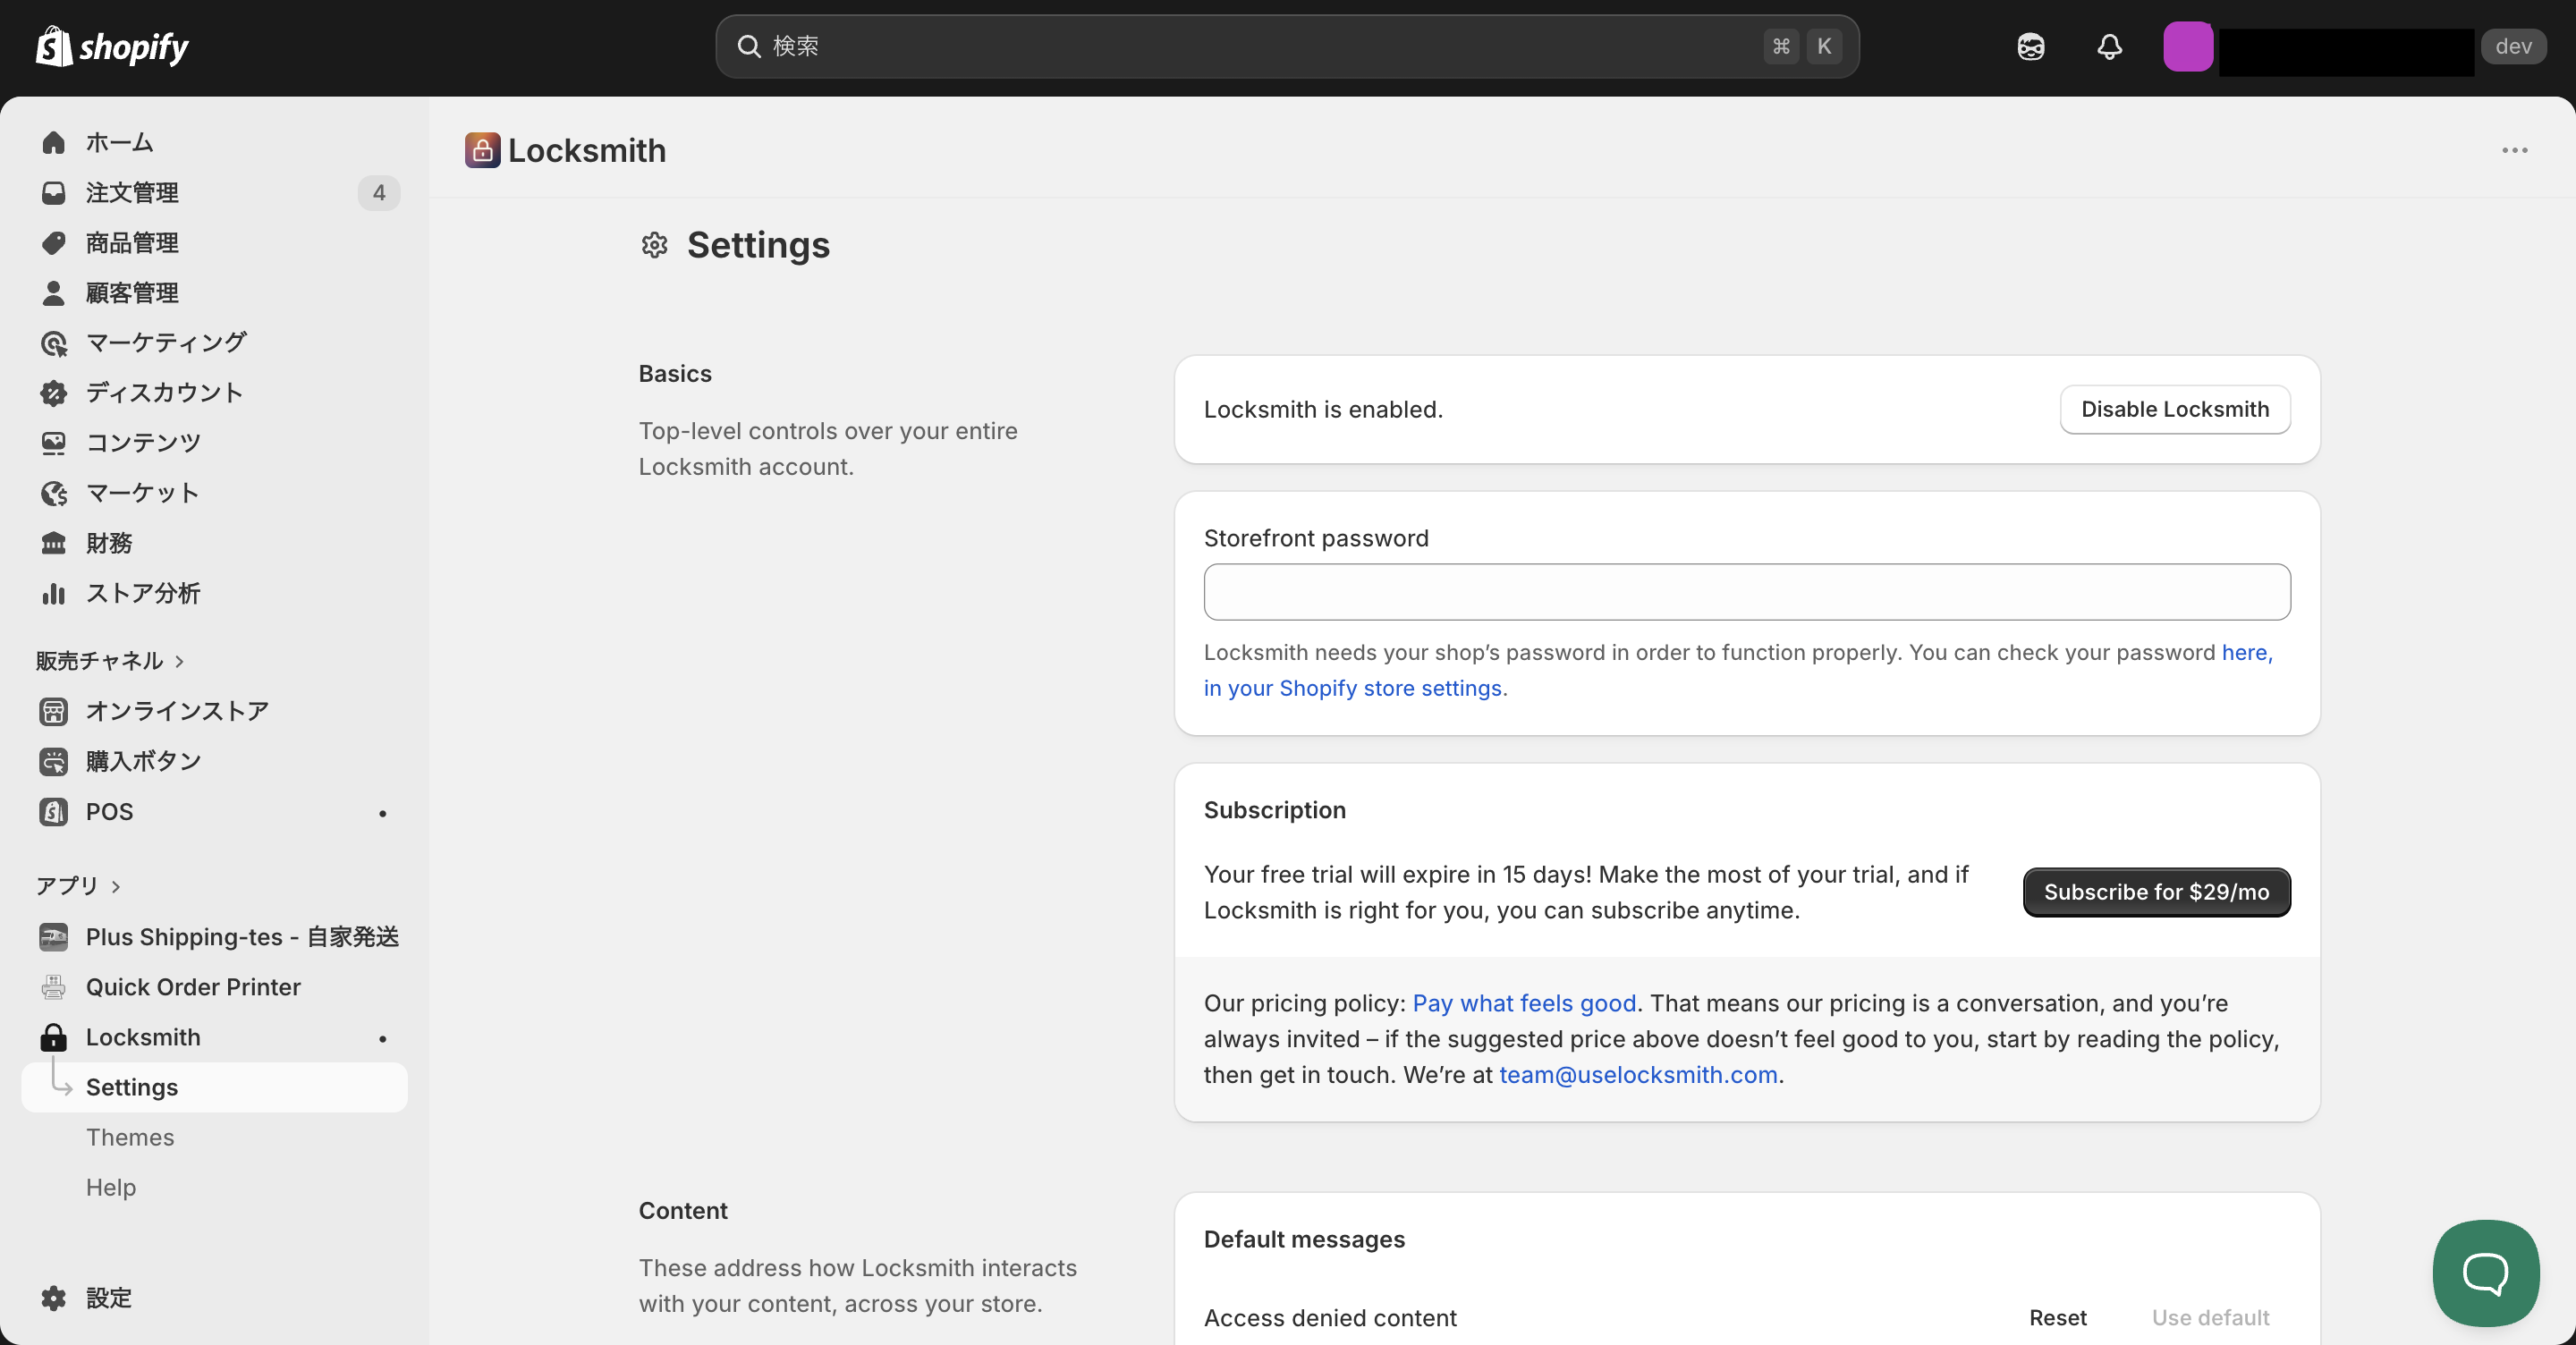Click the Use default button

(x=2210, y=1318)
